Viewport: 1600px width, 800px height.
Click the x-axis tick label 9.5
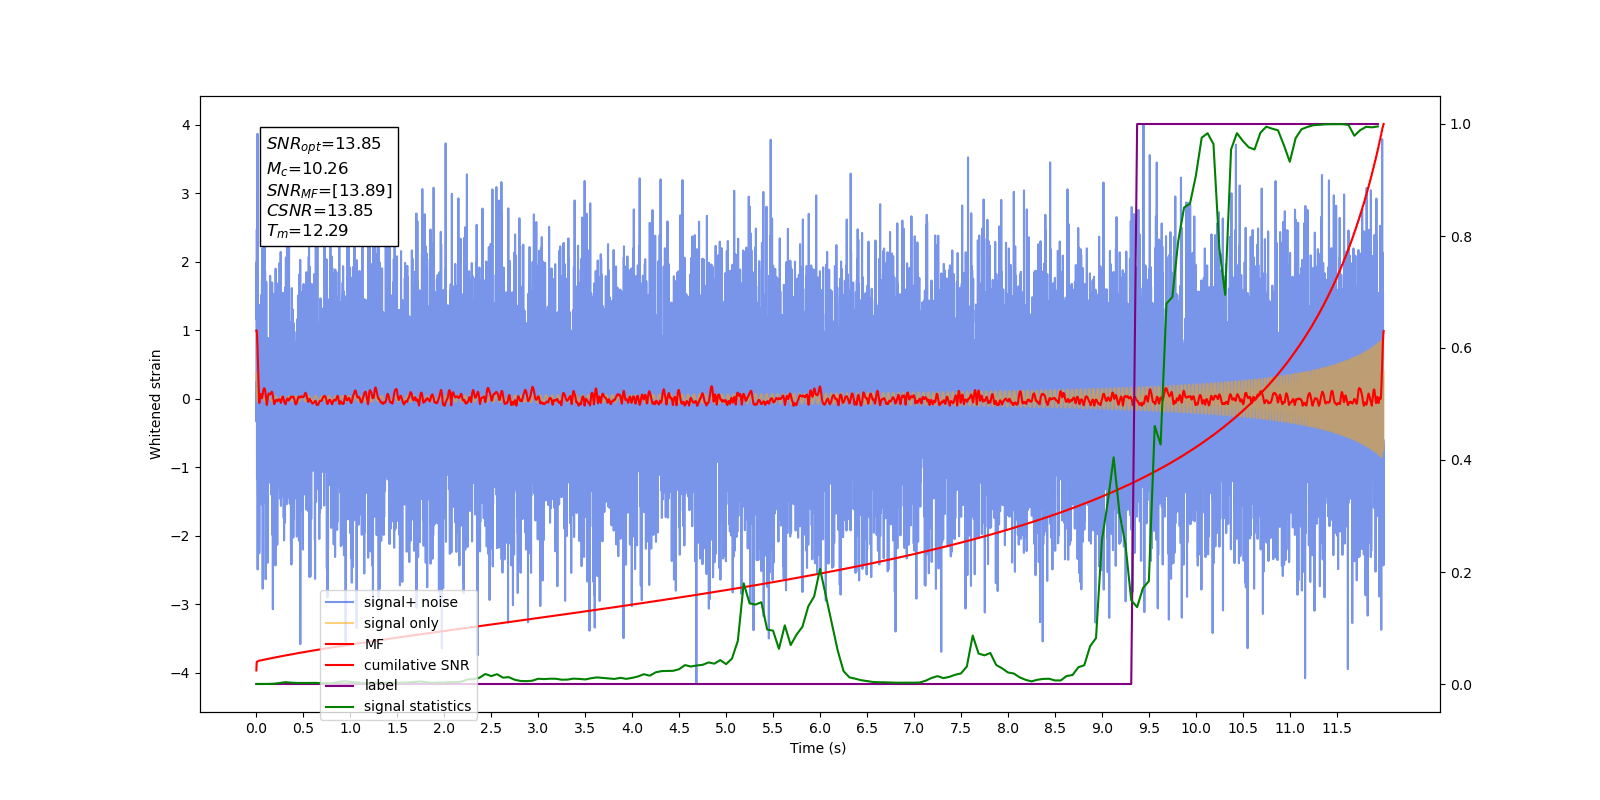1149,728
